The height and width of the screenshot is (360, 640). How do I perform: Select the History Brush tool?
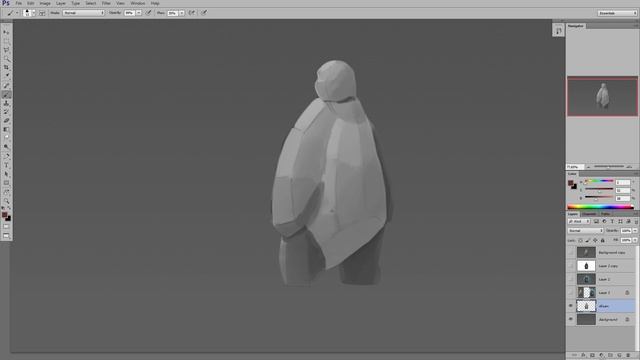pyautogui.click(x=6, y=112)
